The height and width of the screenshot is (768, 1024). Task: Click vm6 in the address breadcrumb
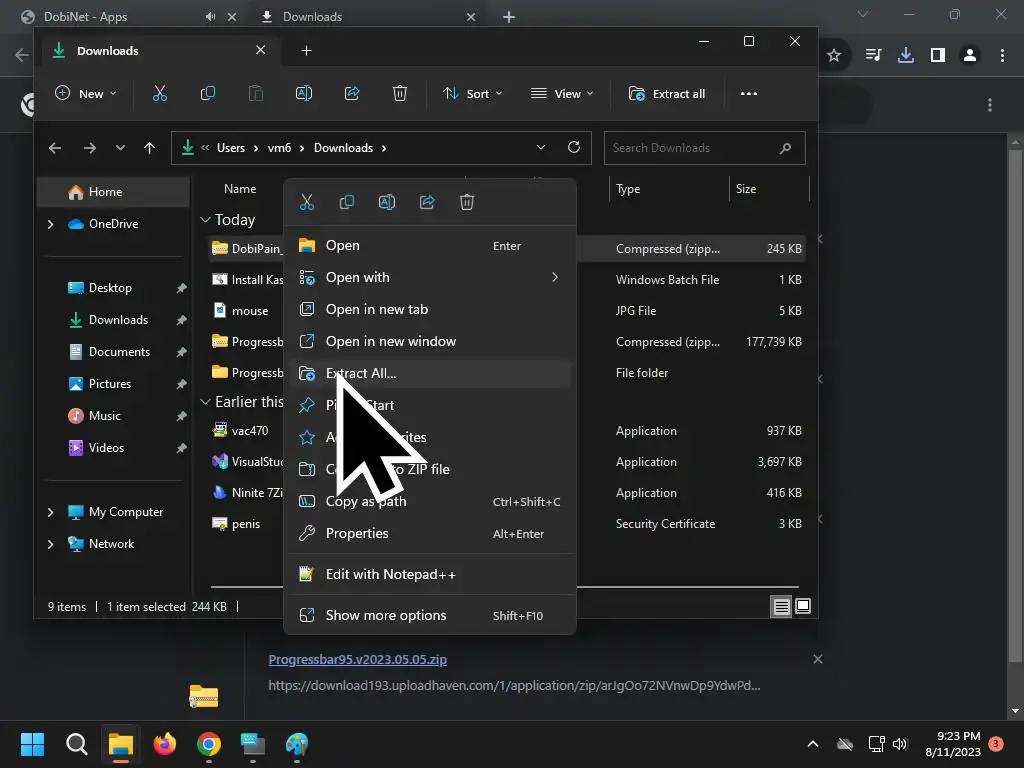coord(280,148)
